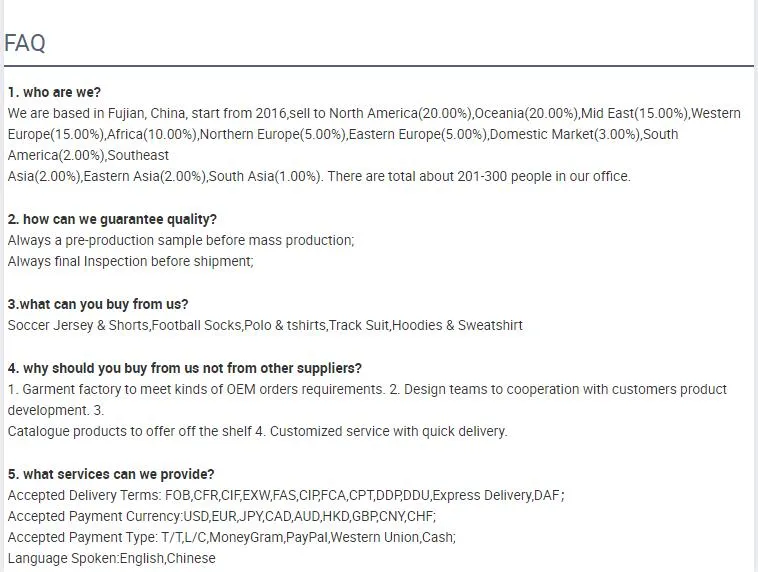Click the line mentioning 201-300 people in office

coord(319,176)
